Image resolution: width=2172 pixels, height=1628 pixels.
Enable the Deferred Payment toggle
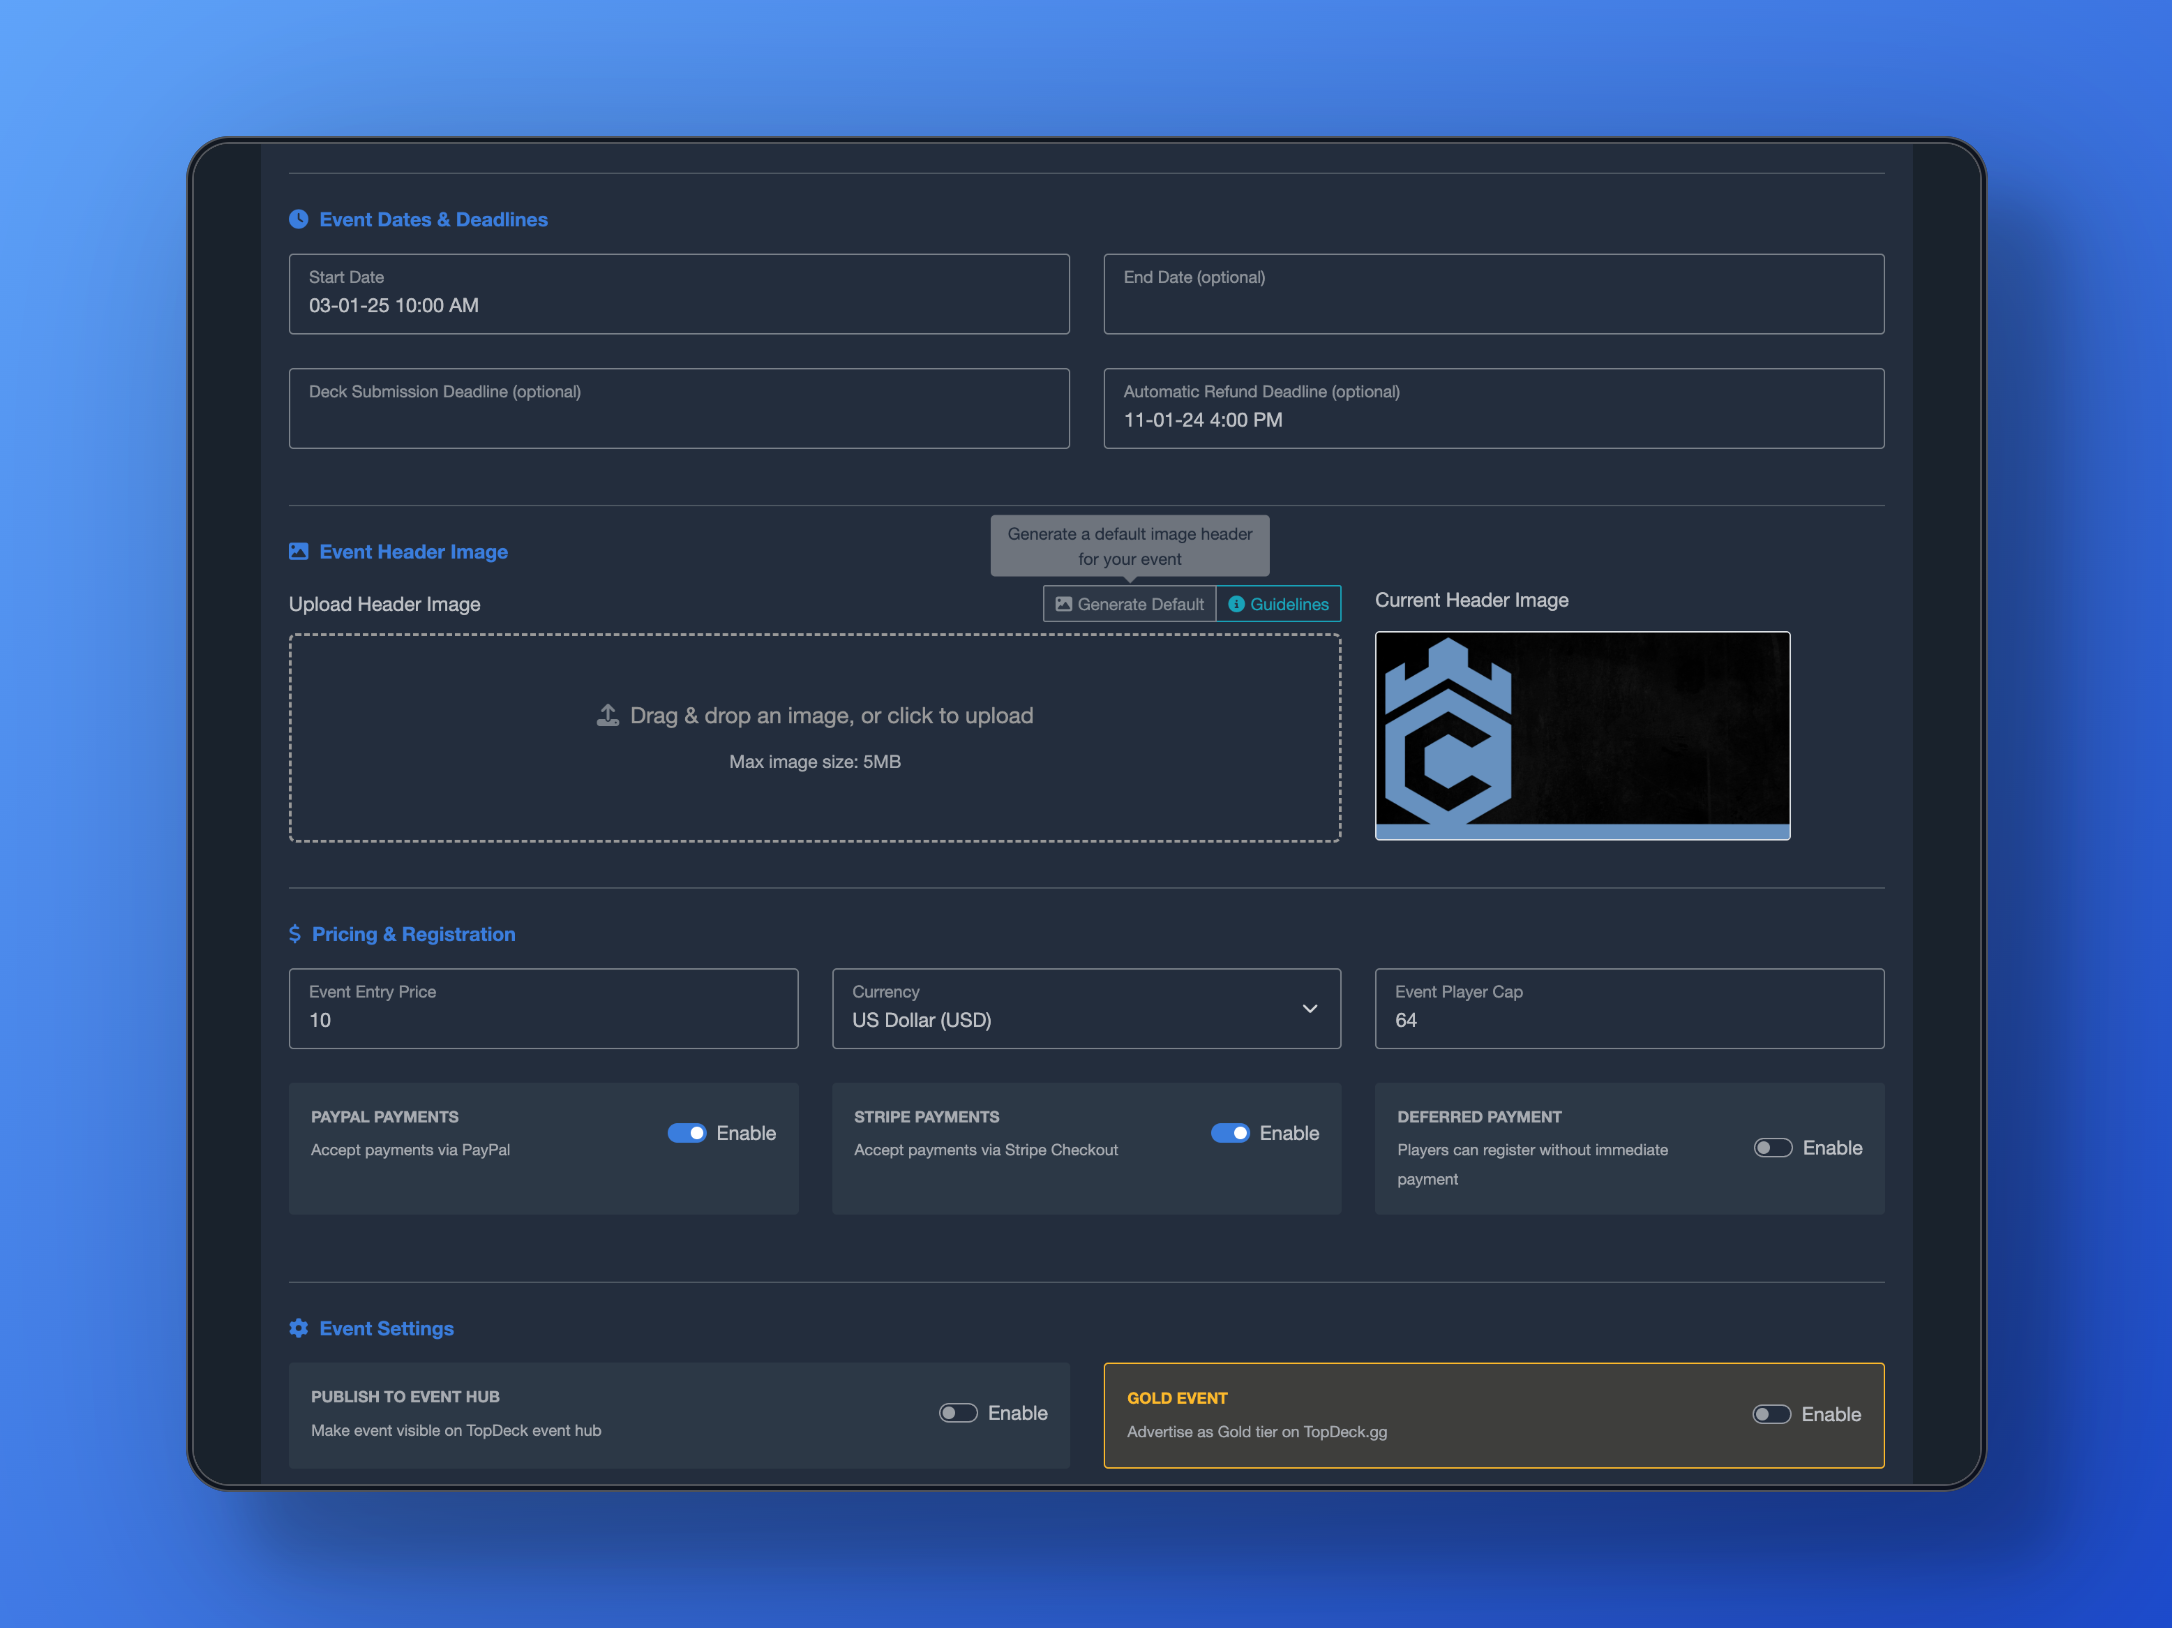pos(1772,1147)
